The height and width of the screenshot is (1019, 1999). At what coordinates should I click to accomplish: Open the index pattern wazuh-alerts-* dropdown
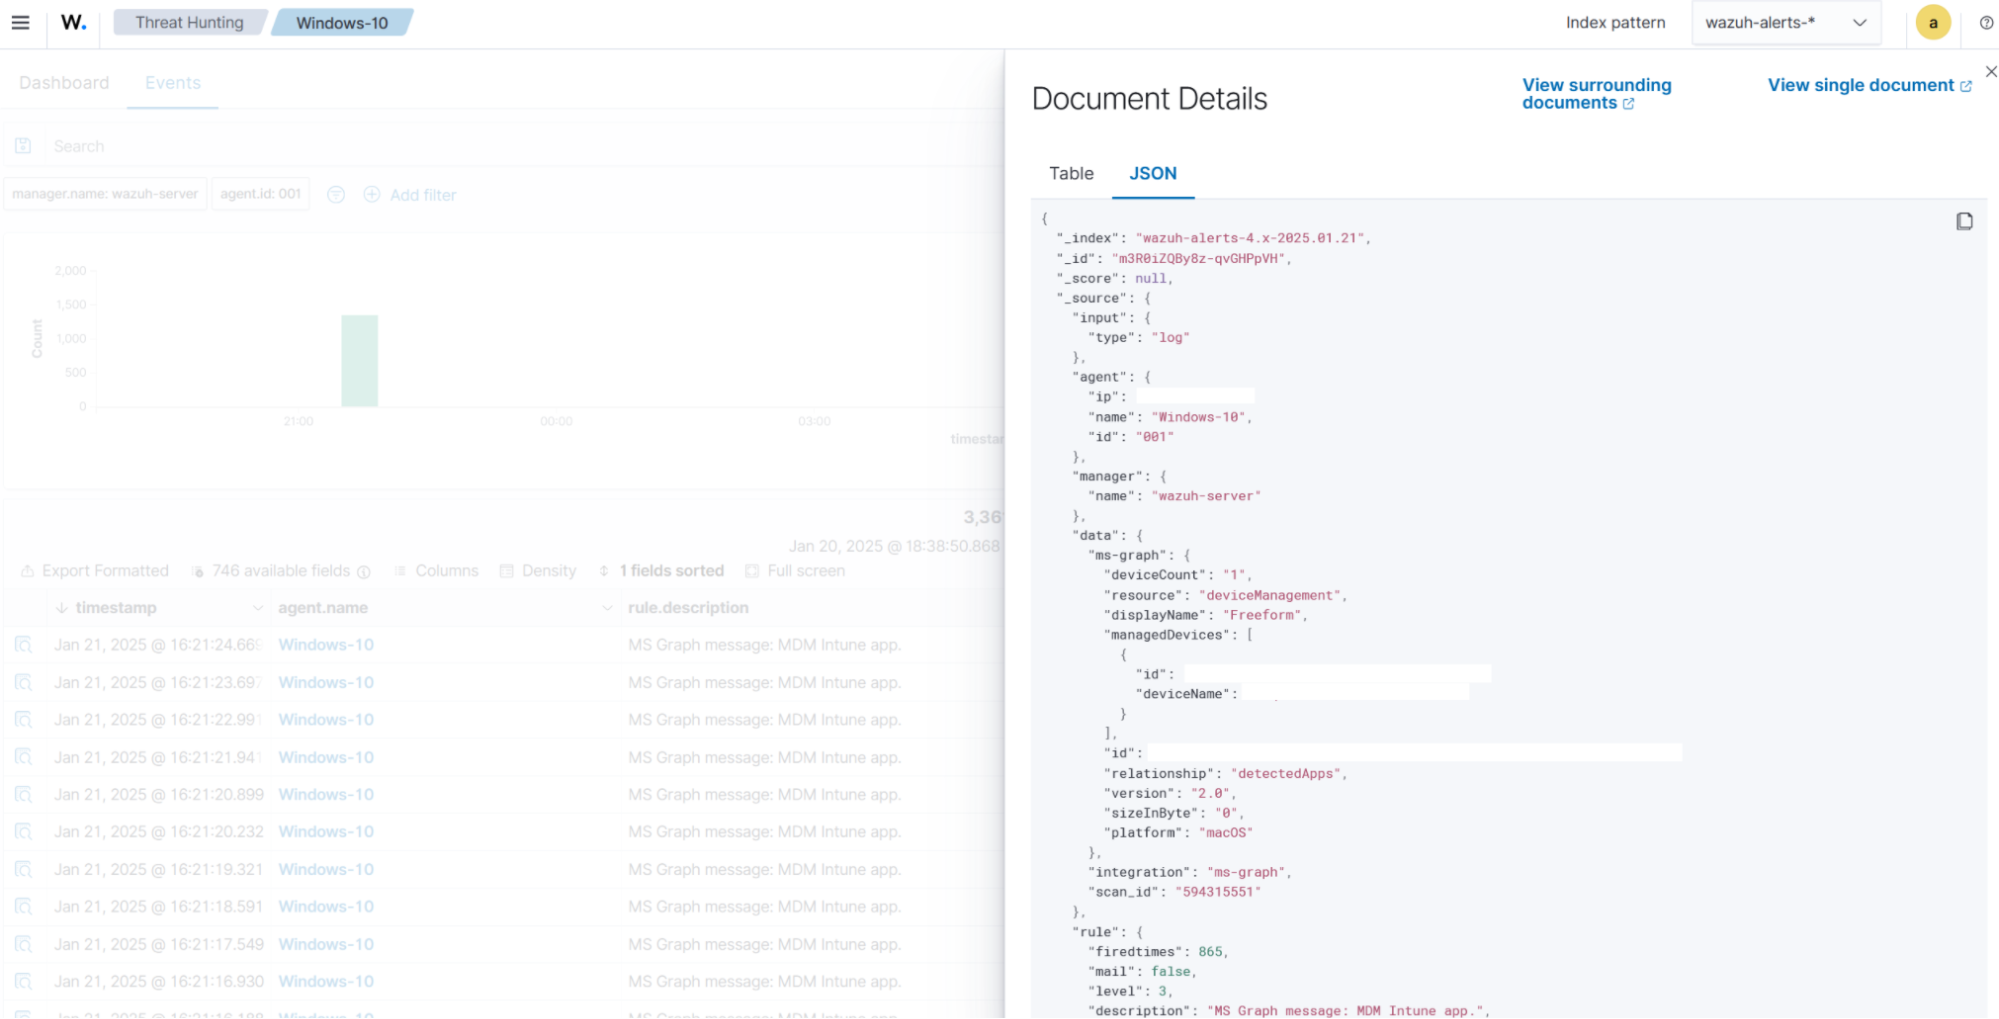coord(1785,23)
